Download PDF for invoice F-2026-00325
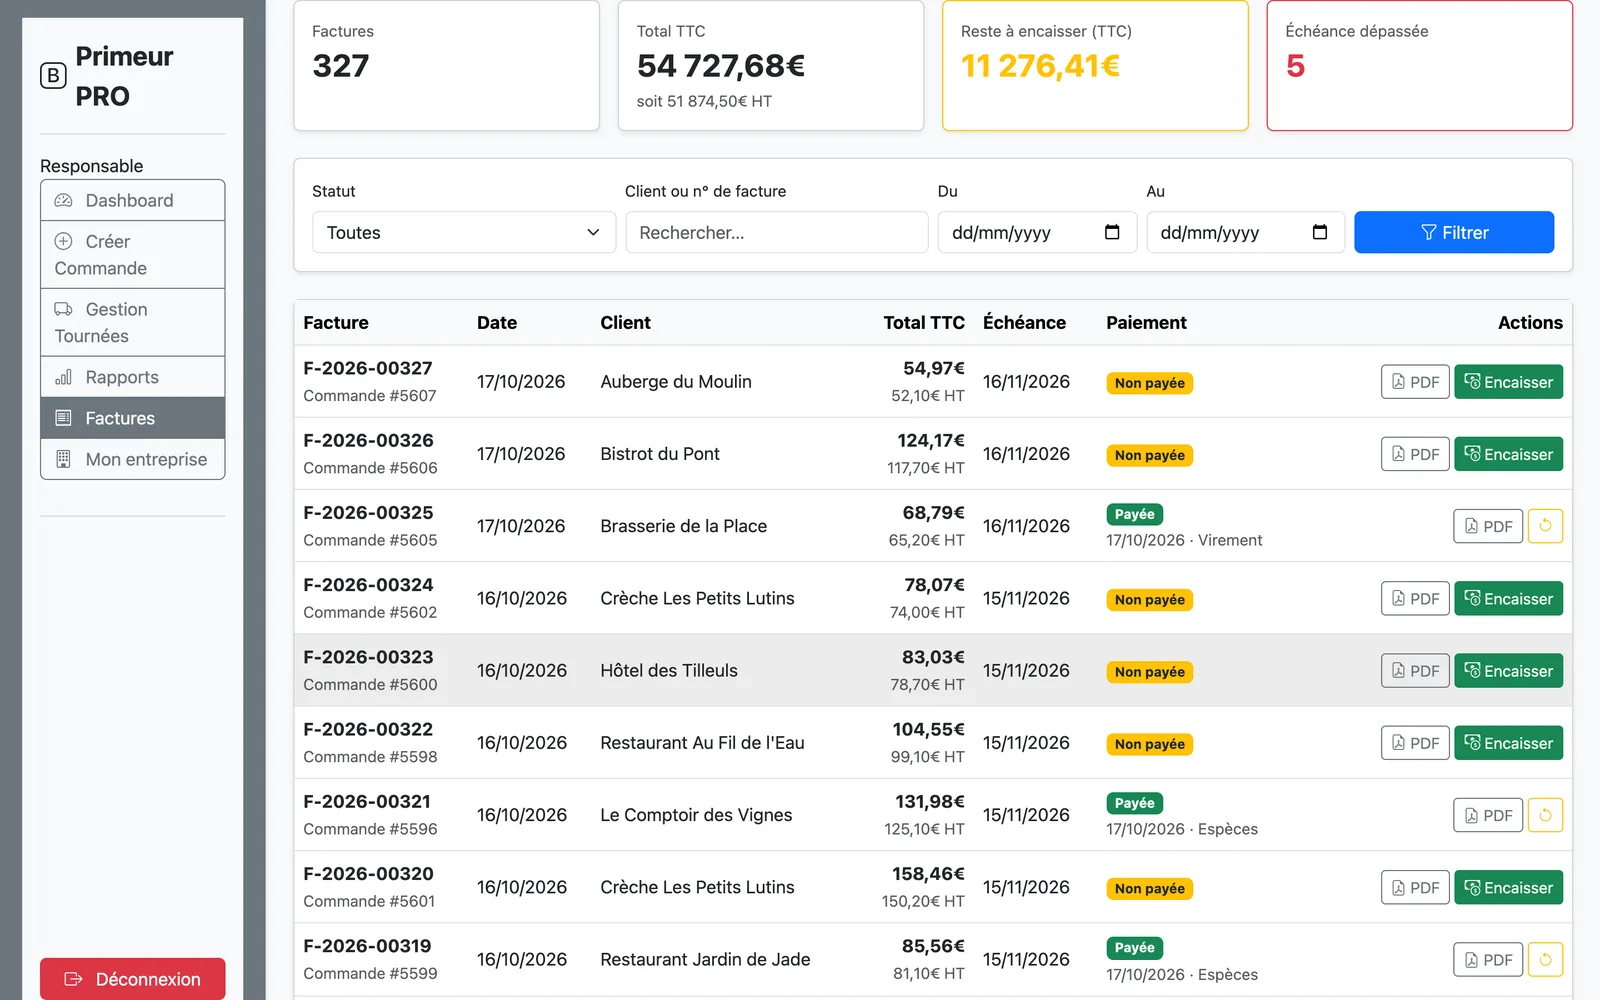Screen dimensions: 1600x1000 (1488, 526)
